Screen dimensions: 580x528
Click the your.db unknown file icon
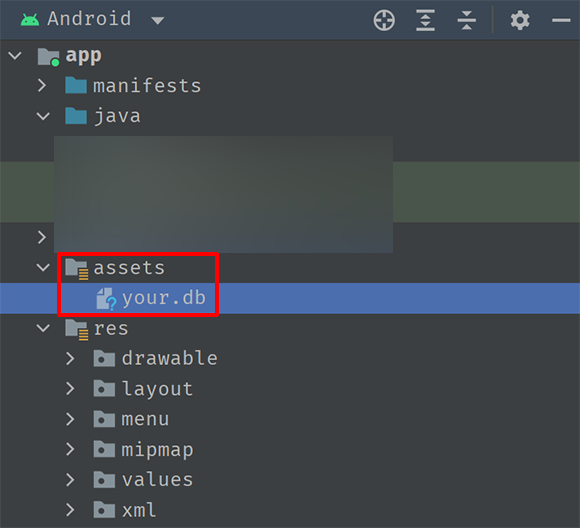coord(107,299)
